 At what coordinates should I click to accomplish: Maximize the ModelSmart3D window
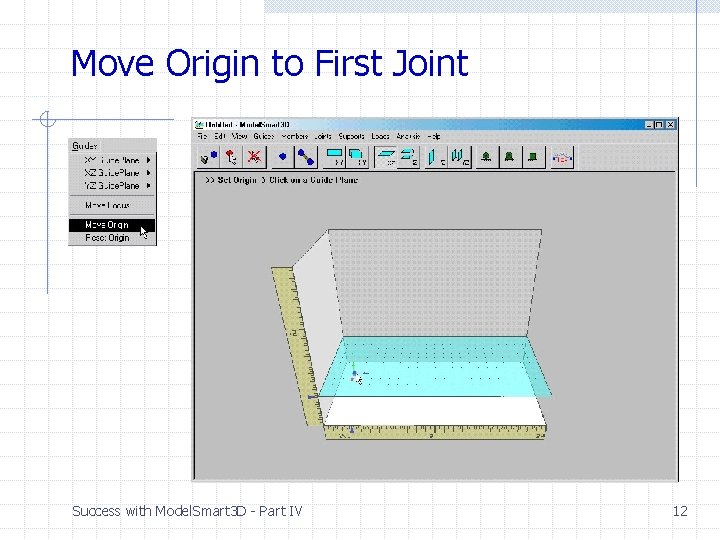click(x=659, y=125)
